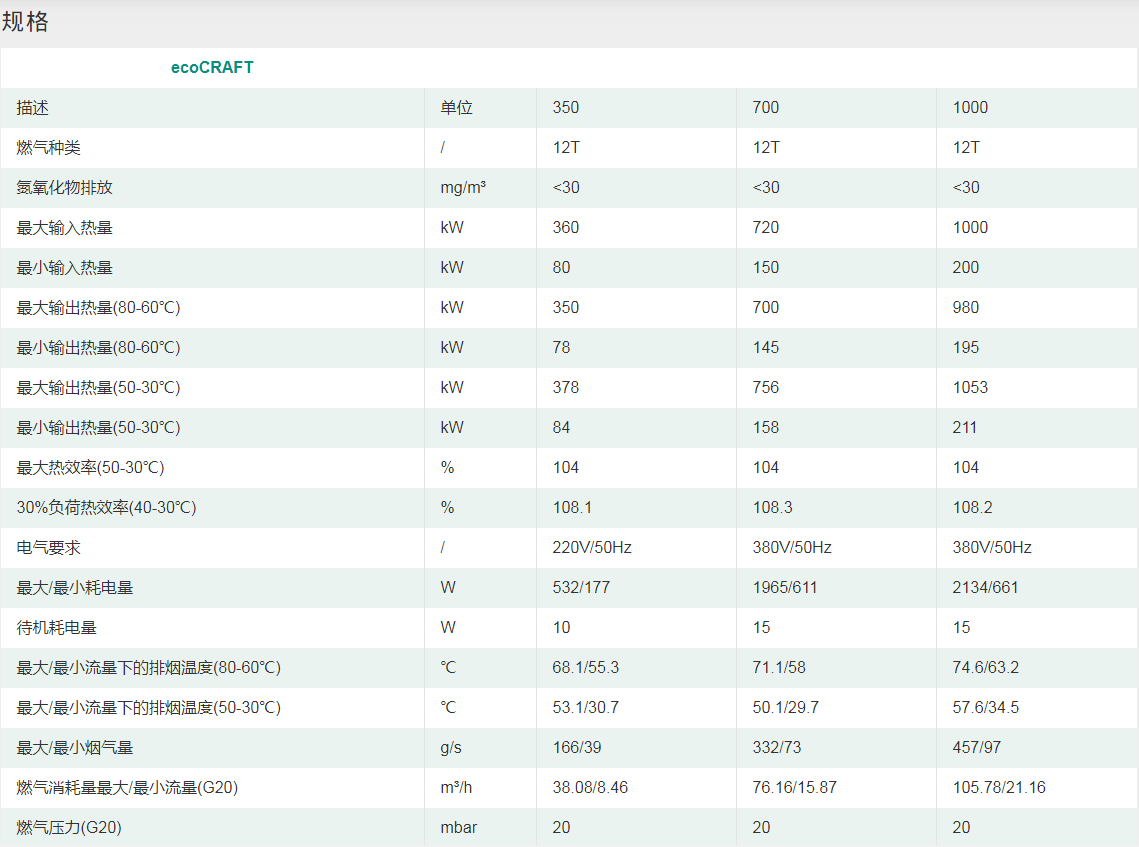Viewport: 1139px width, 847px height.
Task: Select the 105.78/21.16 gas consumption value
Action: [x=999, y=788]
